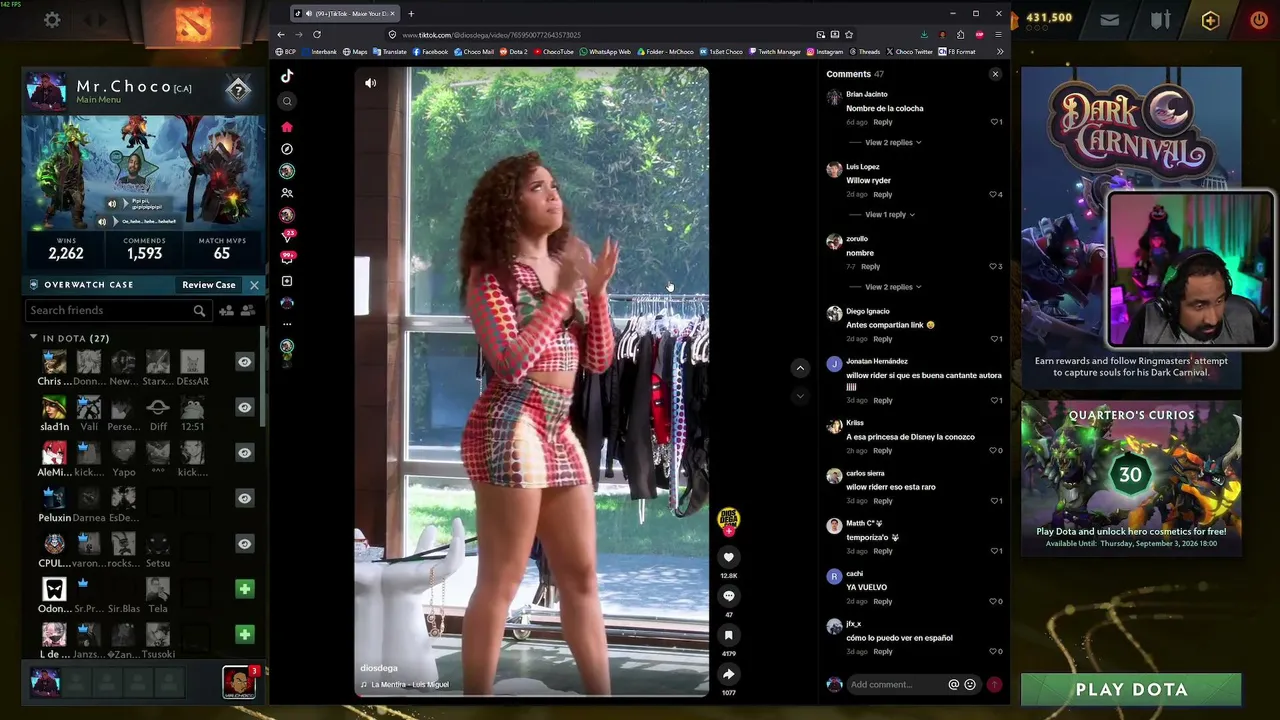This screenshot has width=1280, height=720.
Task: Open TikTok activity inbox with 23 badge
Action: tap(288, 237)
